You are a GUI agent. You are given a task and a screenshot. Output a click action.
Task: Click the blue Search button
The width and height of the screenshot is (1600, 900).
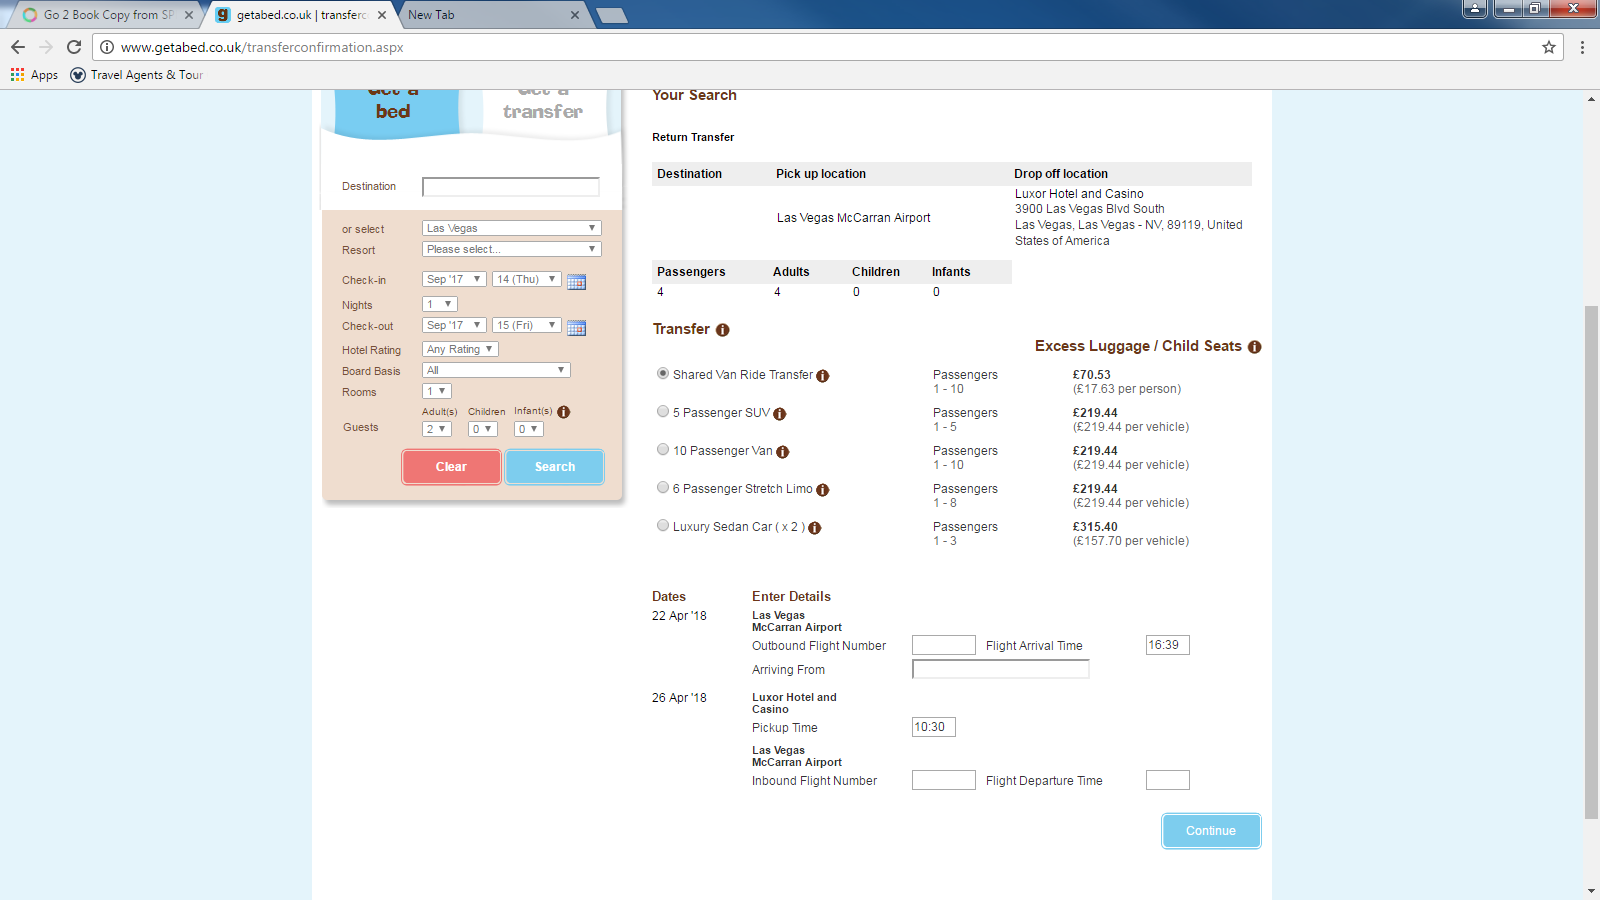pyautogui.click(x=555, y=467)
